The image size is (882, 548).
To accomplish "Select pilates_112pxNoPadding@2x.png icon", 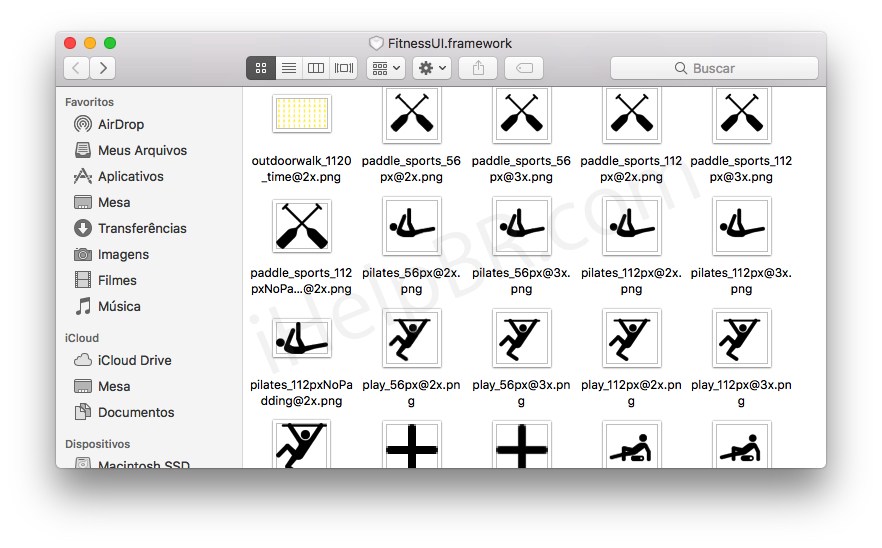I will point(302,338).
